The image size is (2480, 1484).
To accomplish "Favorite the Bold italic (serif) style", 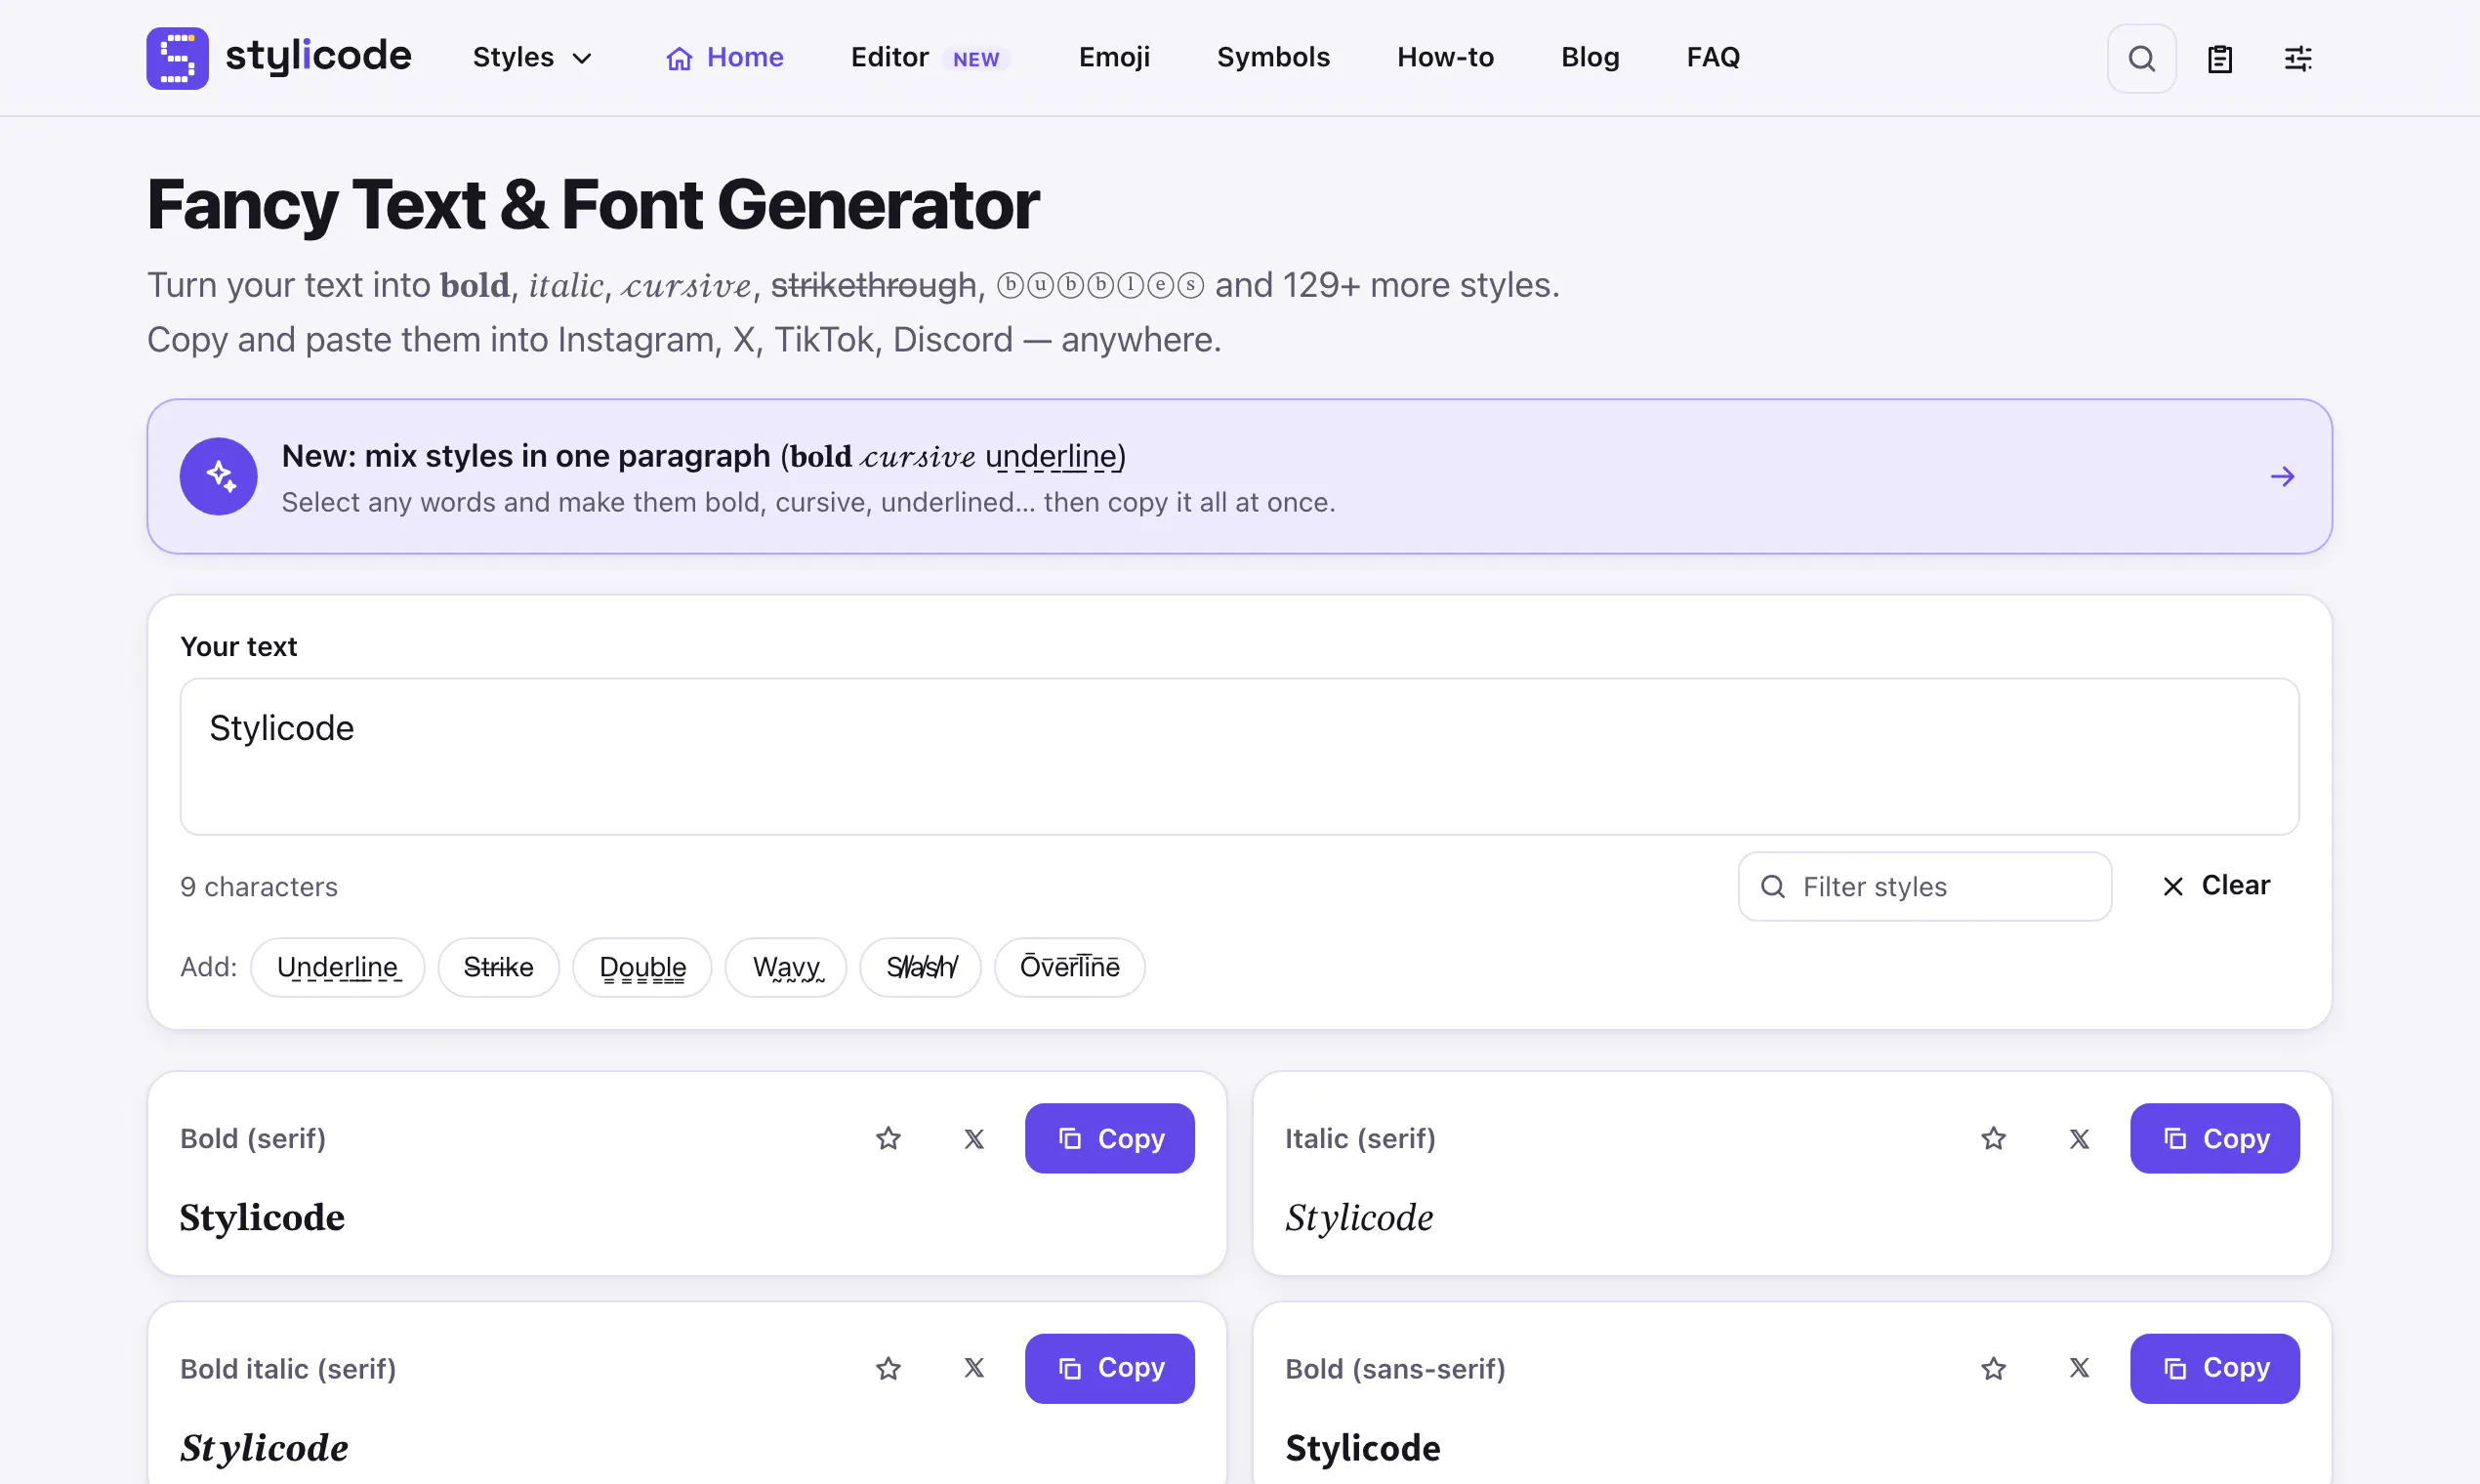I will click(x=888, y=1368).
